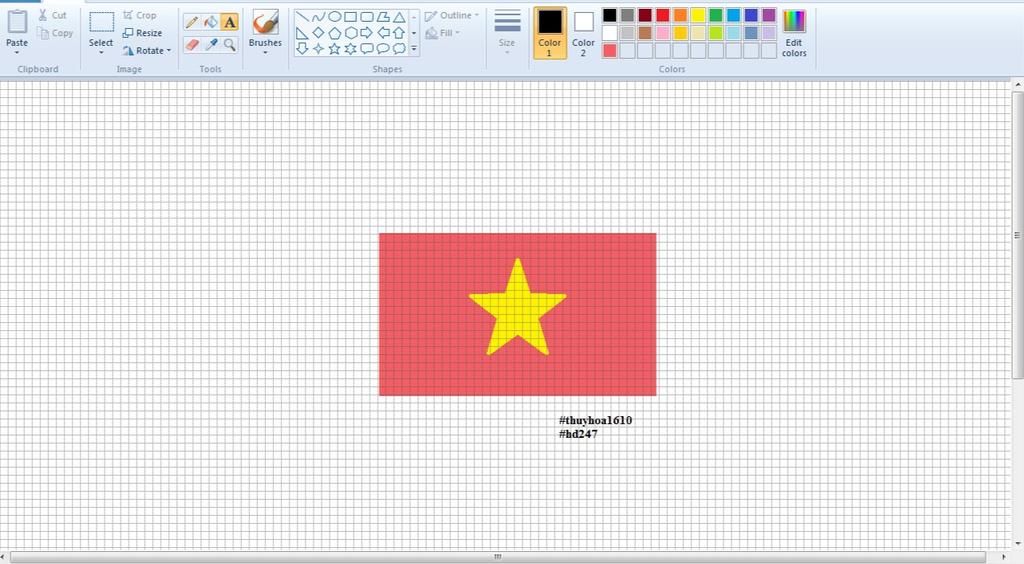Pick the orange color swatch
Viewport: 1024px width, 564px height.
coord(680,15)
